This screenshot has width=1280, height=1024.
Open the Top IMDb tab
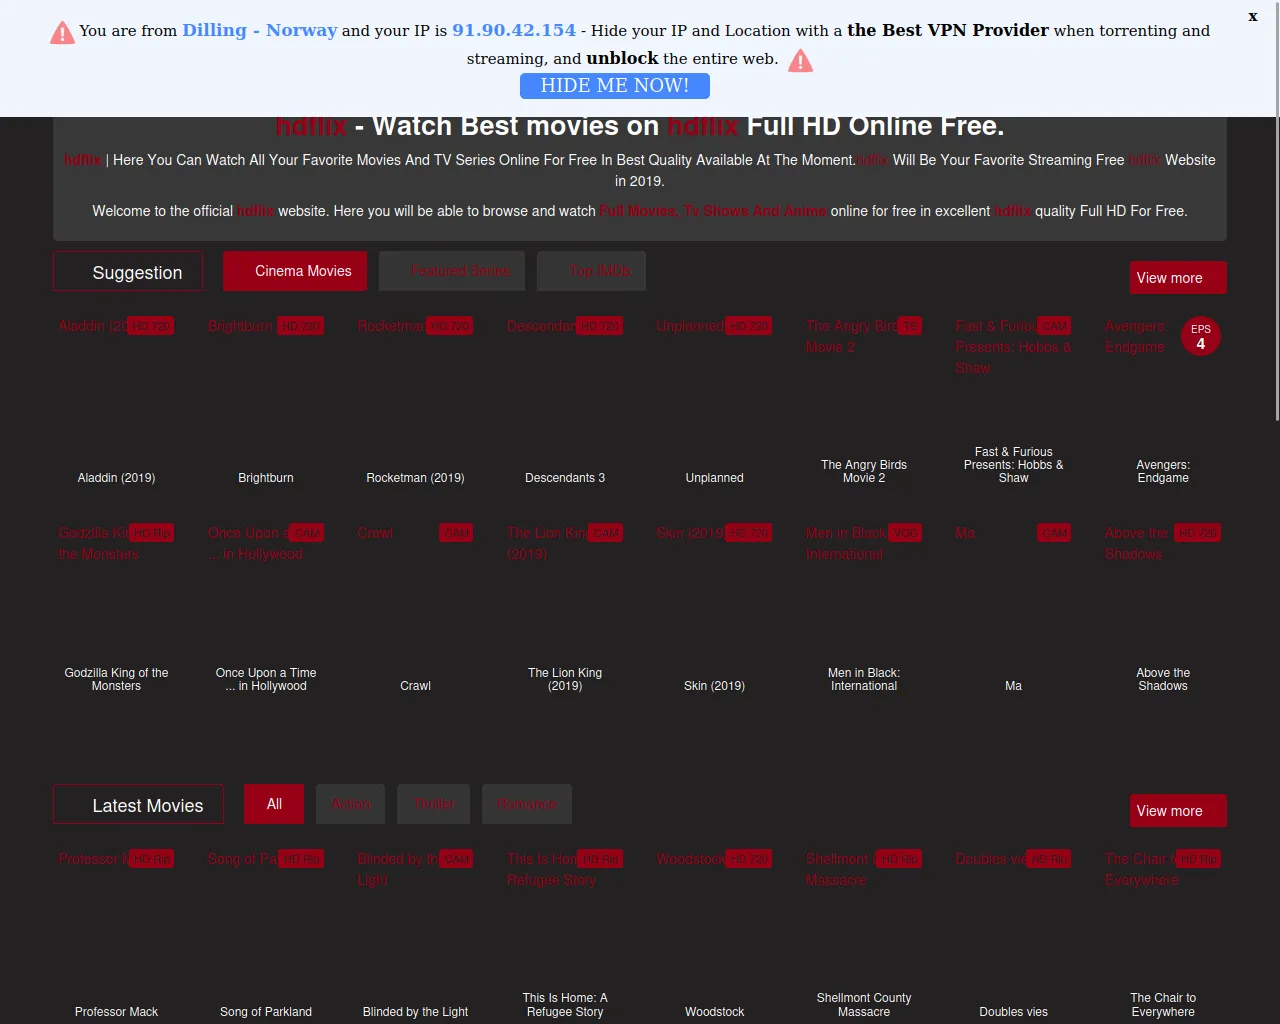coord(592,271)
